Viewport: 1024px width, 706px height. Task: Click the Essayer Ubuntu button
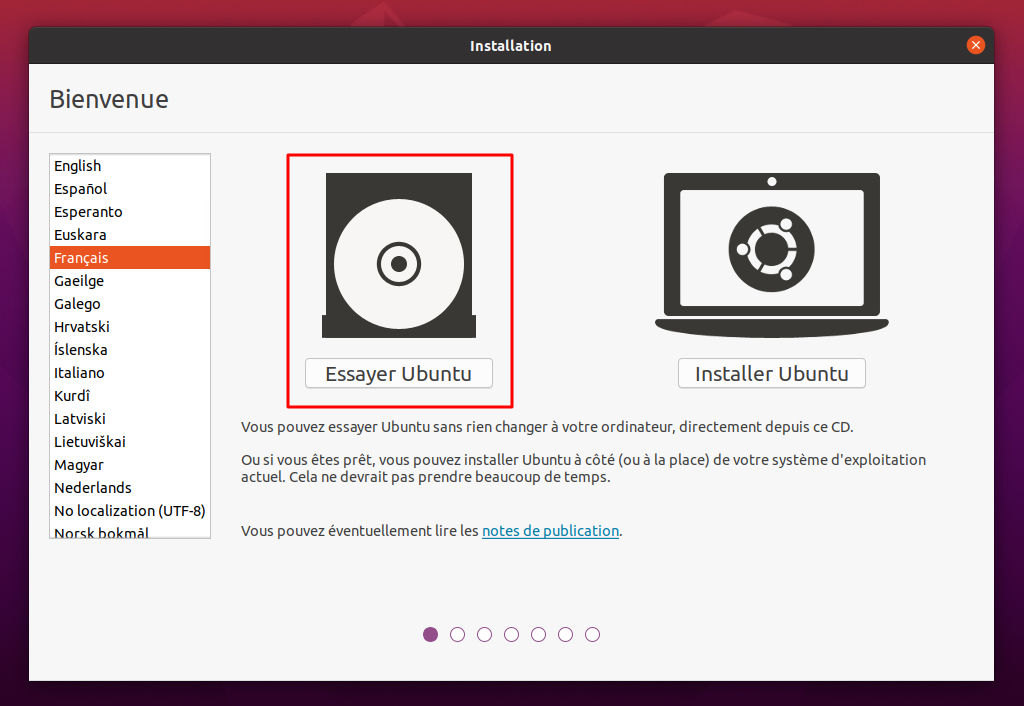click(x=399, y=374)
